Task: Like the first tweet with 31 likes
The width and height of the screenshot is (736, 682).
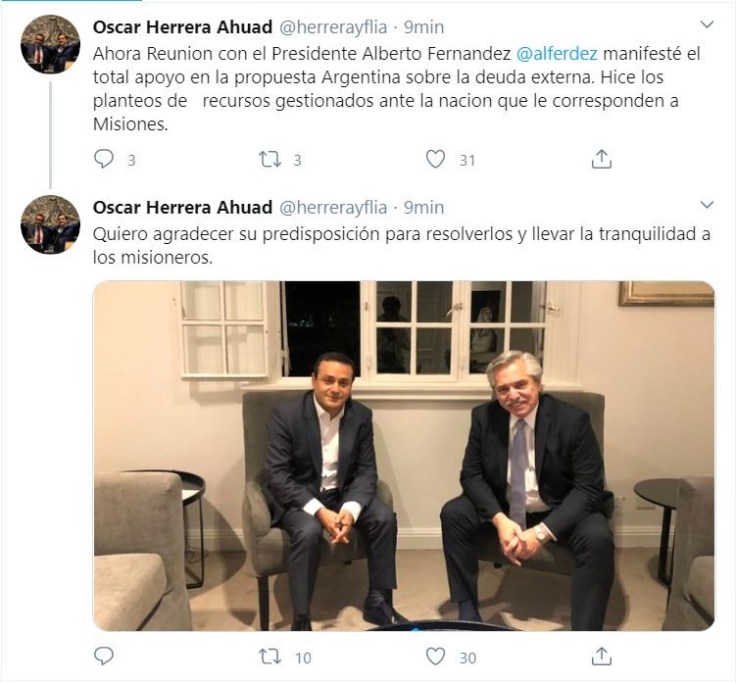Action: click(x=435, y=159)
